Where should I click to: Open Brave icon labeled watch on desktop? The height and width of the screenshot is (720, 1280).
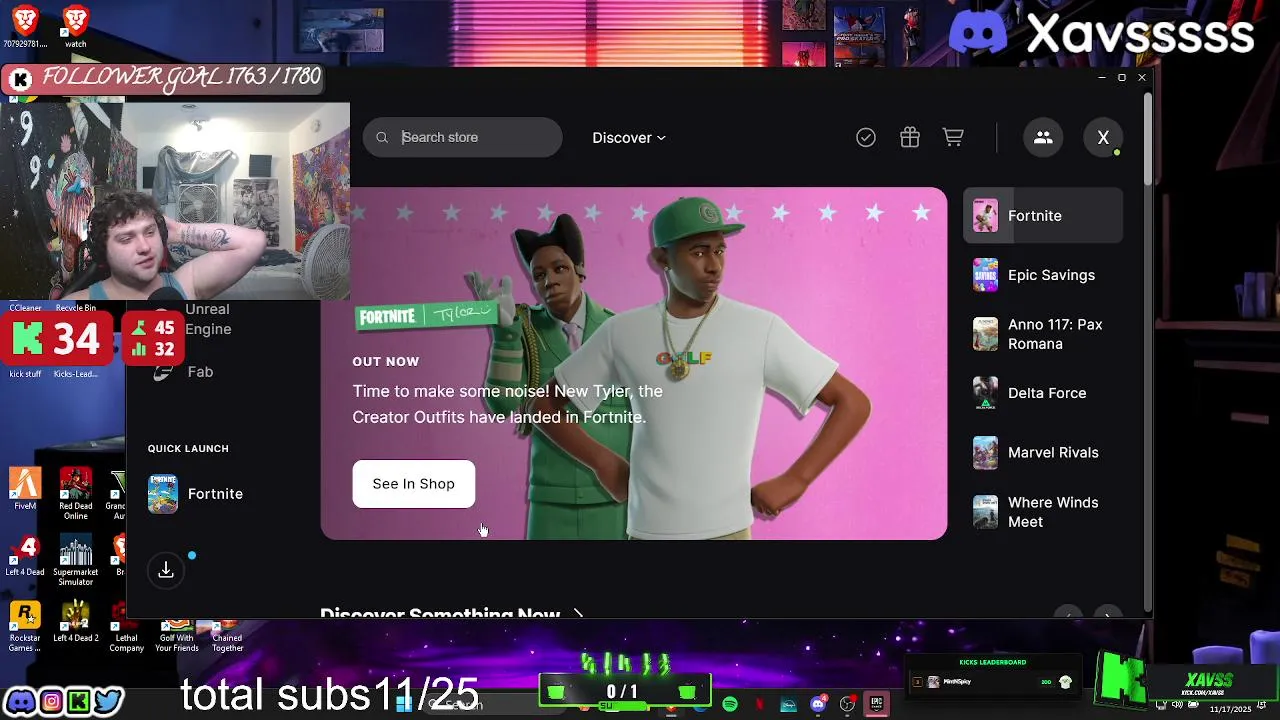(x=76, y=26)
